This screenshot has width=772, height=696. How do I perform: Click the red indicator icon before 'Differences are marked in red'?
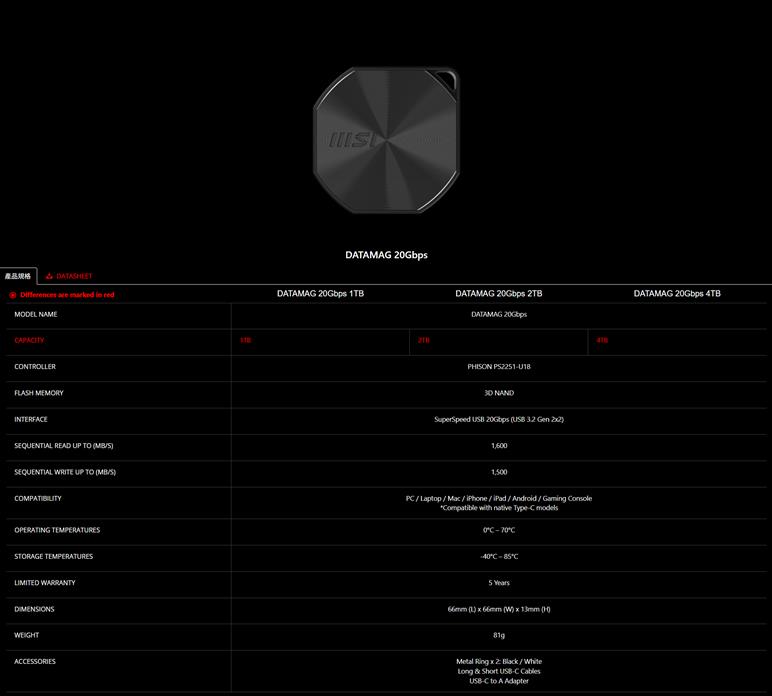point(13,295)
